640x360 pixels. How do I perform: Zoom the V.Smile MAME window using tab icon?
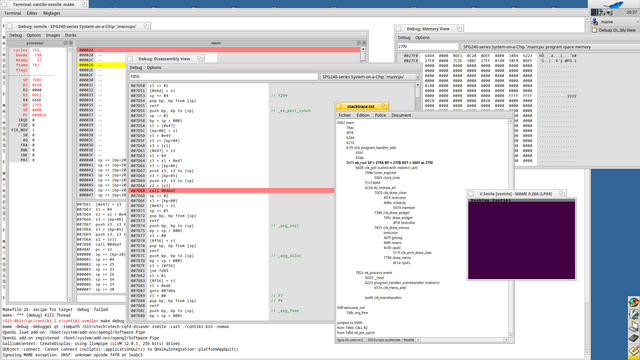[562, 193]
